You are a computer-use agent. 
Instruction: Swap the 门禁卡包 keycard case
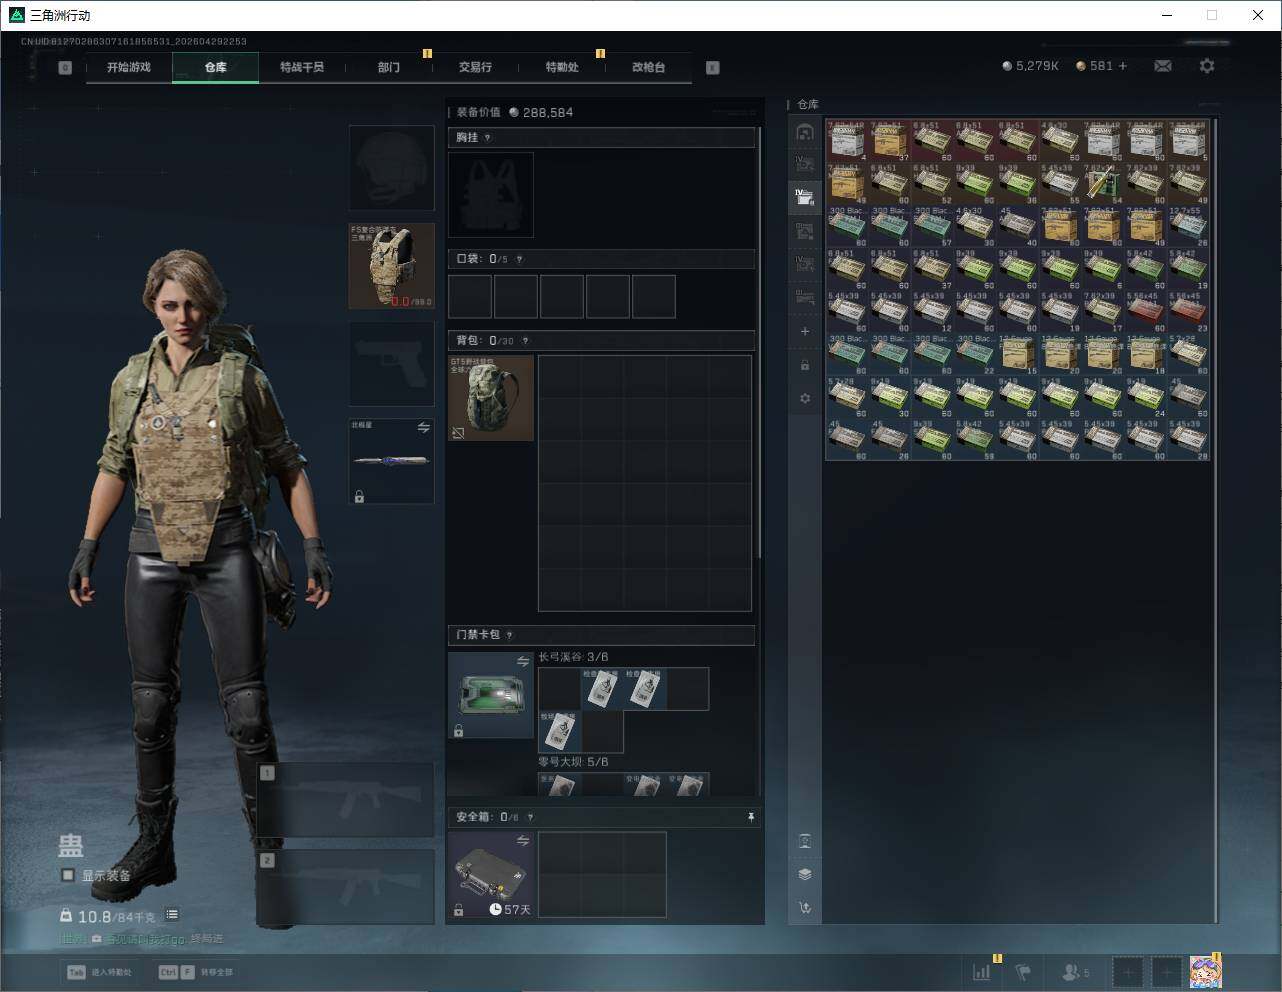pos(522,661)
